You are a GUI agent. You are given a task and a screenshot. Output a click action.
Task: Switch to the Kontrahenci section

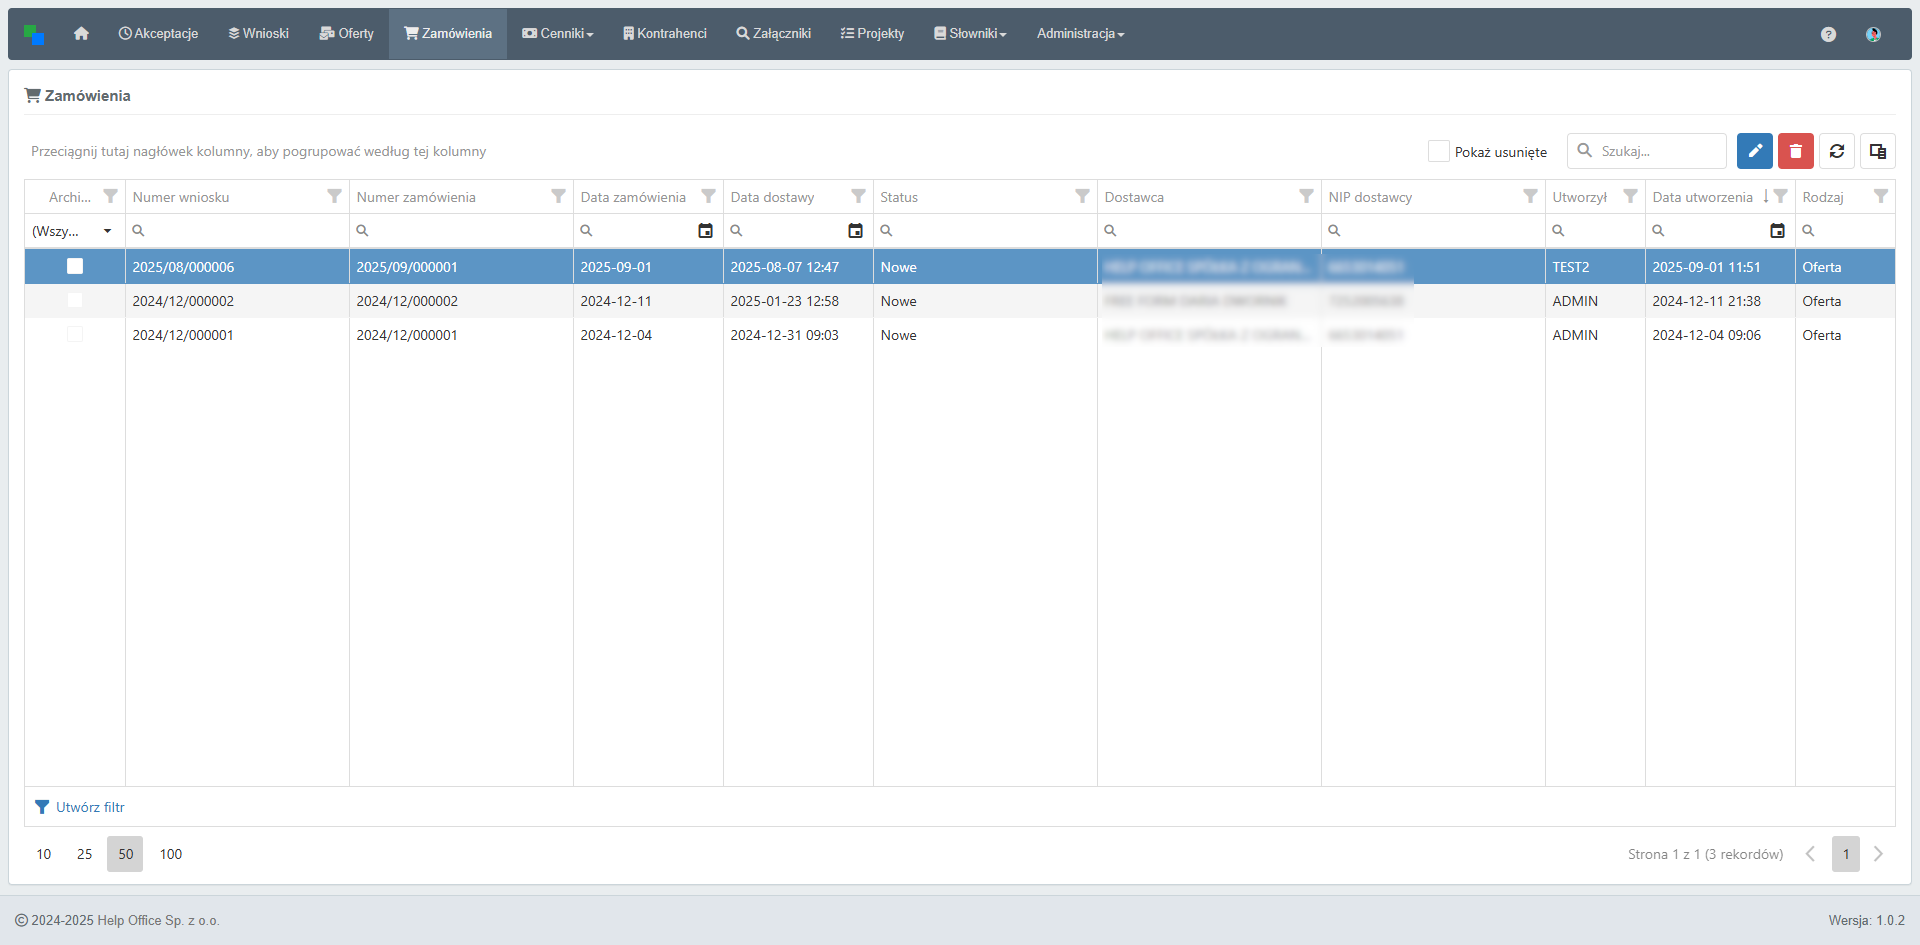tap(664, 34)
